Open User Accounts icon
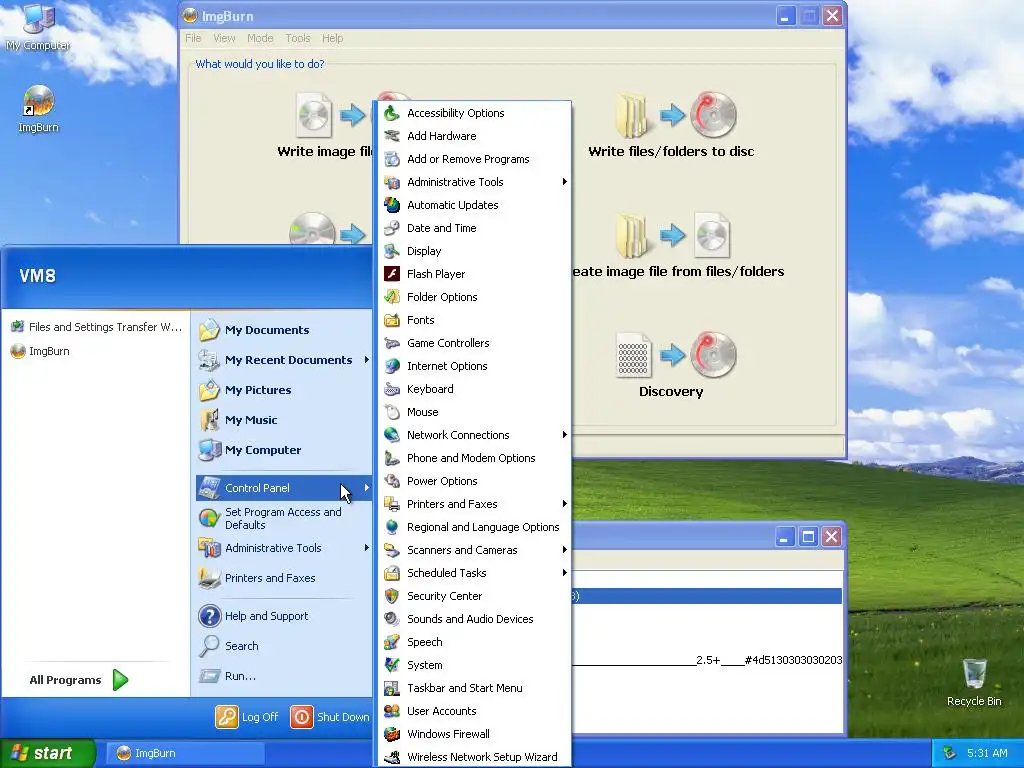This screenshot has height=768, width=1024. [x=392, y=711]
